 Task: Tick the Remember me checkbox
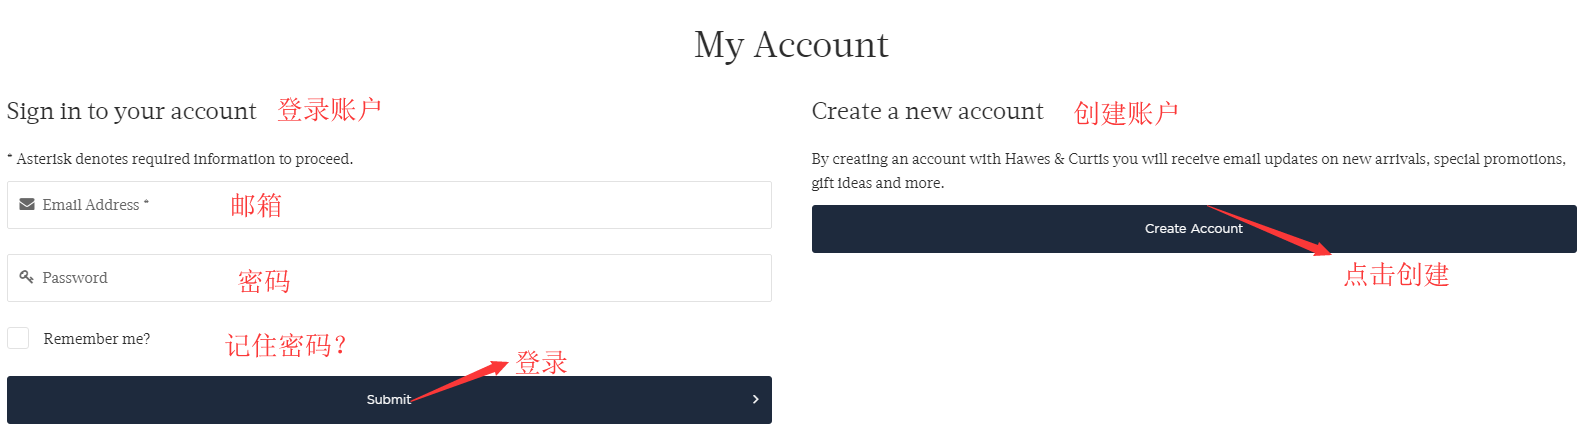[x=18, y=338]
